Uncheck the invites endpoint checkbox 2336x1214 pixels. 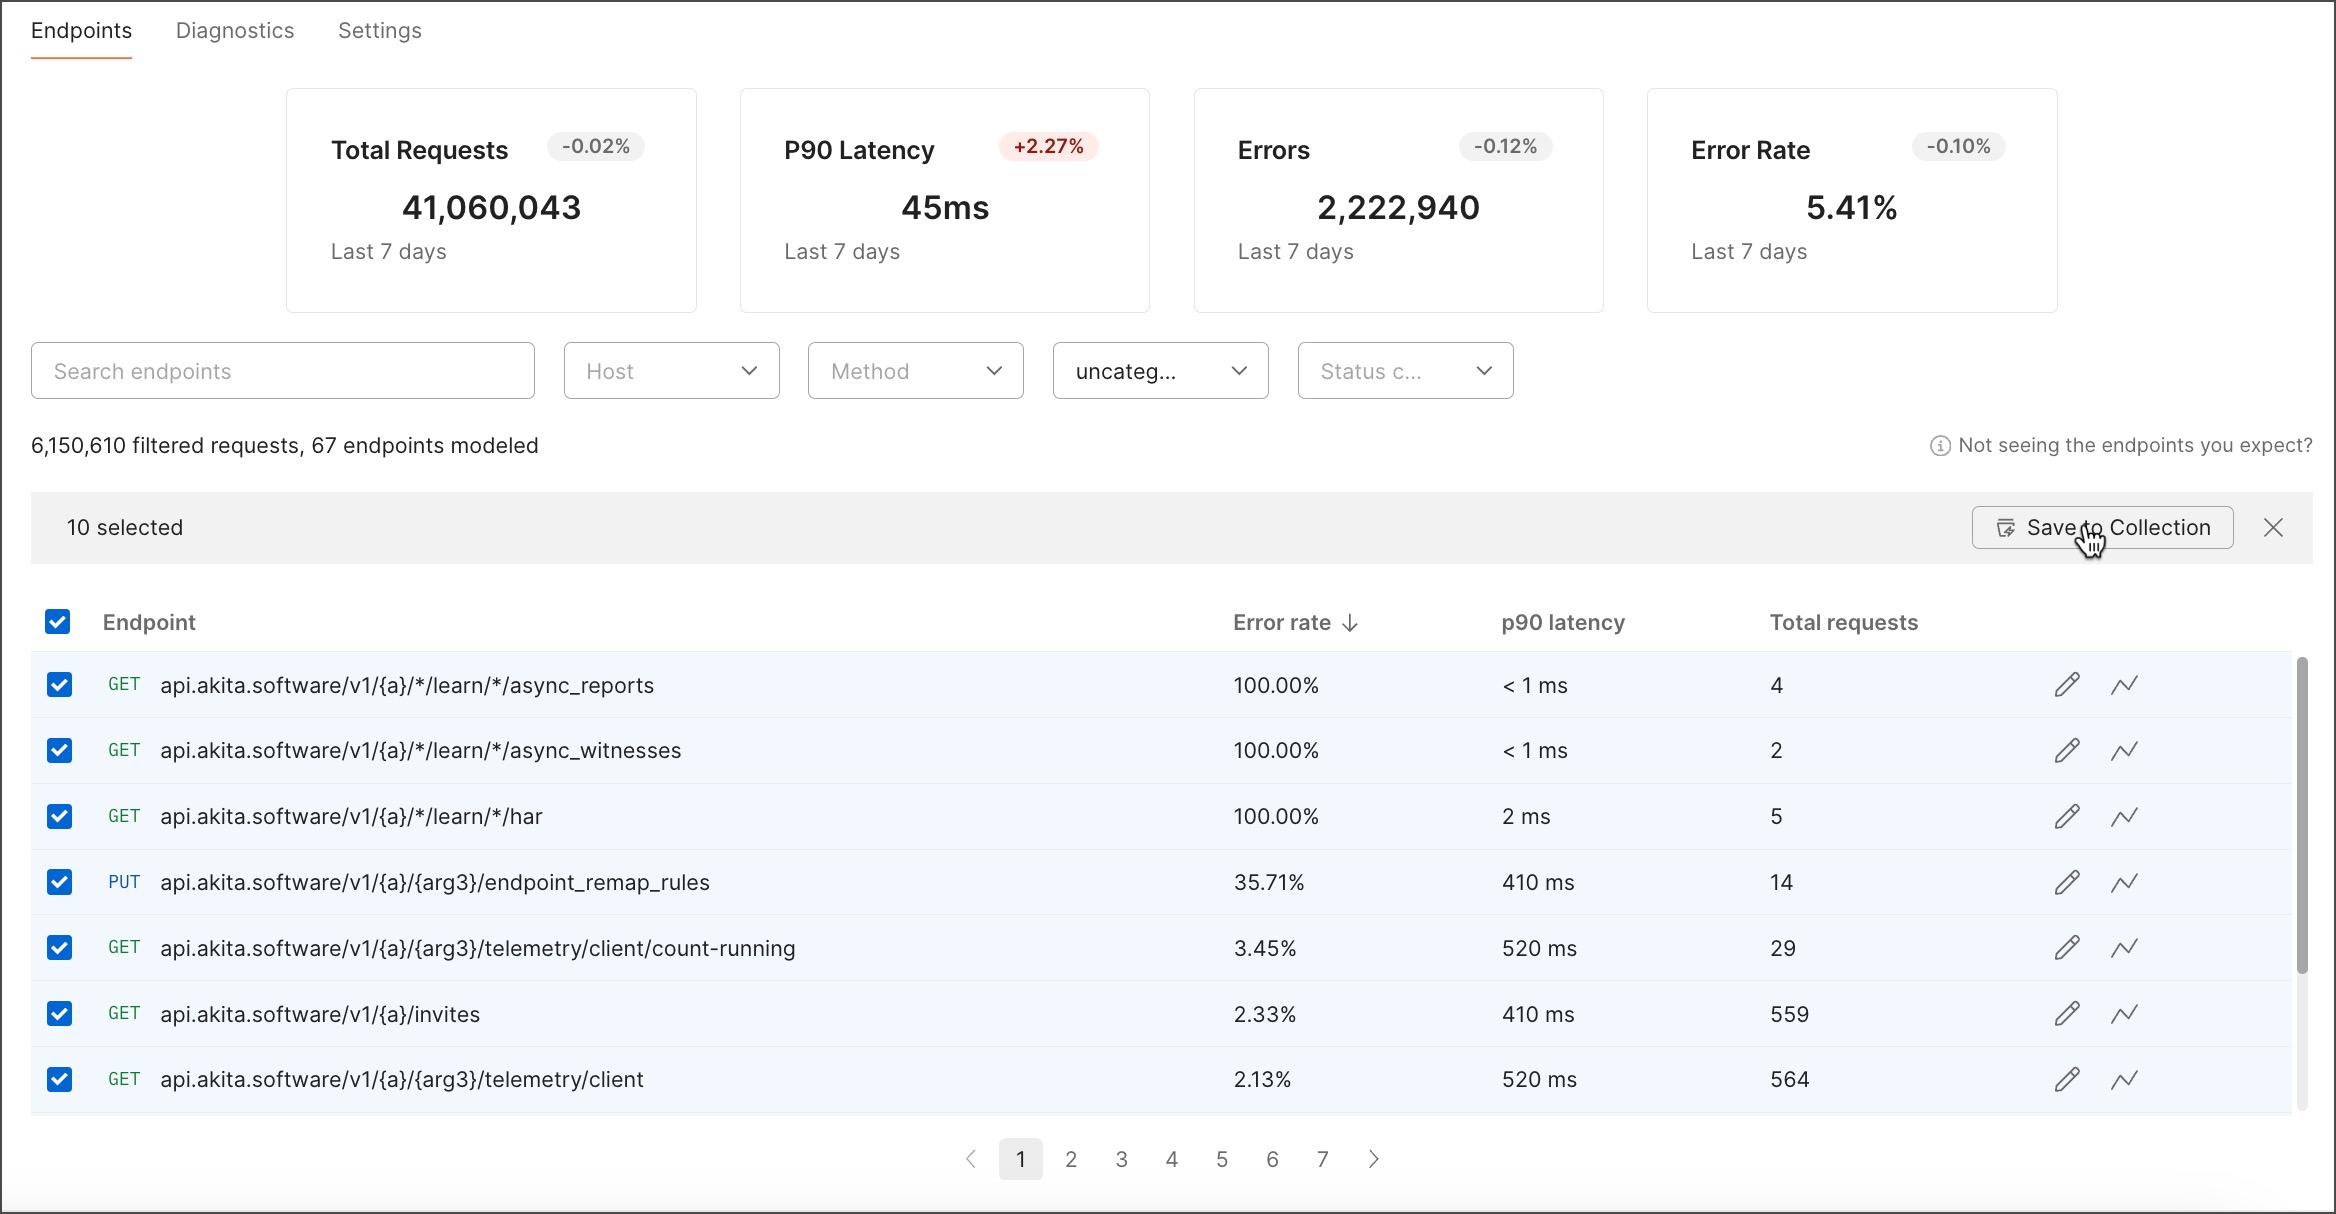(60, 1014)
